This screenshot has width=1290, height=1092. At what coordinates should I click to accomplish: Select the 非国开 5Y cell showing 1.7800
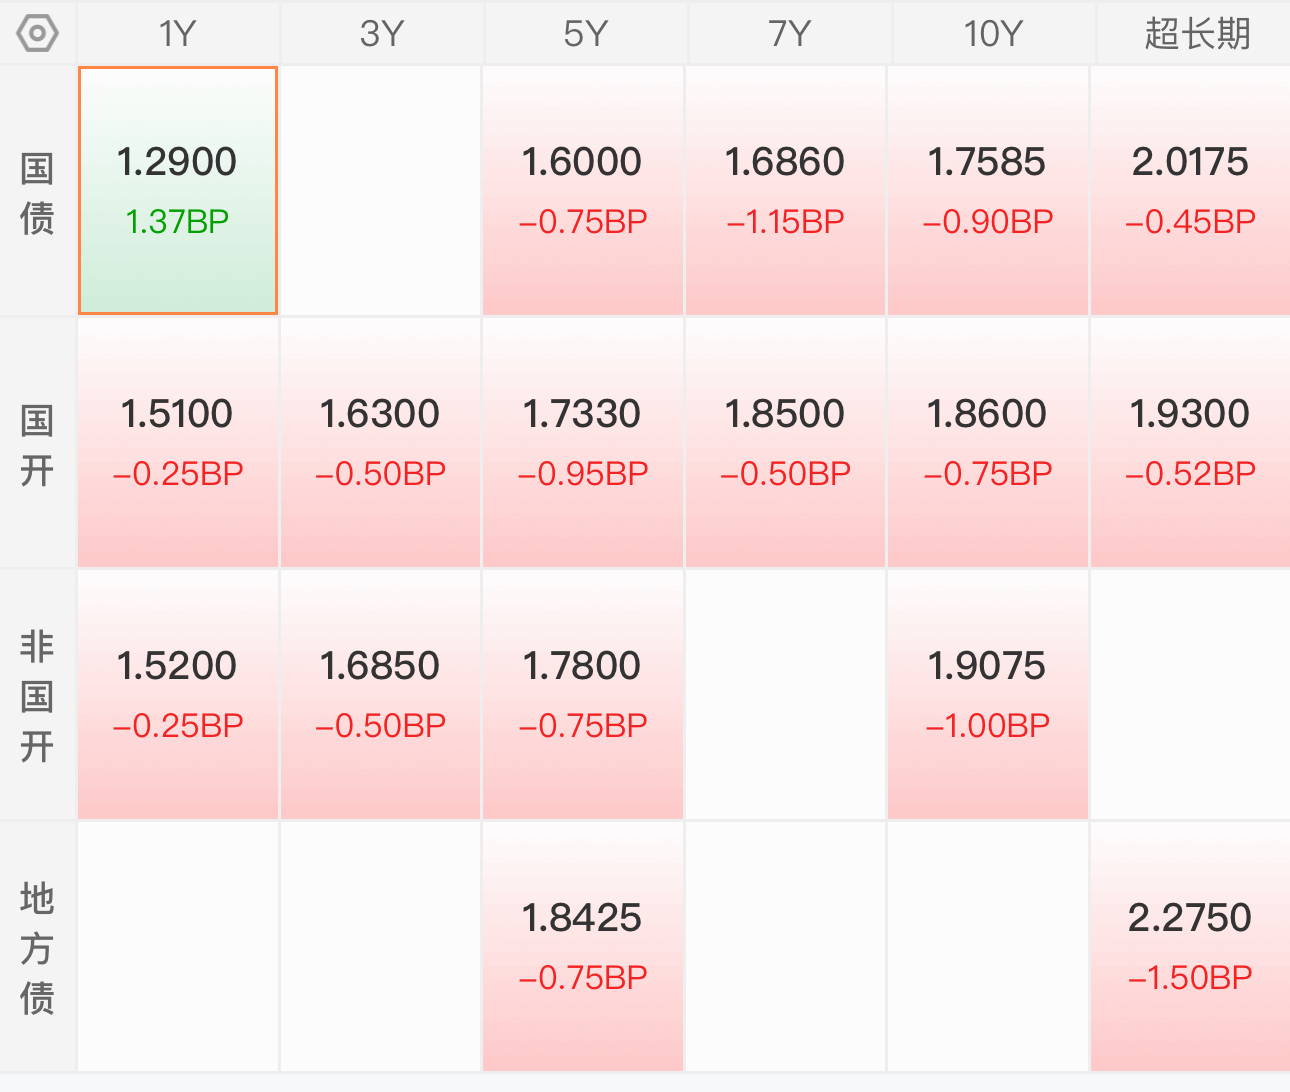pos(583,695)
